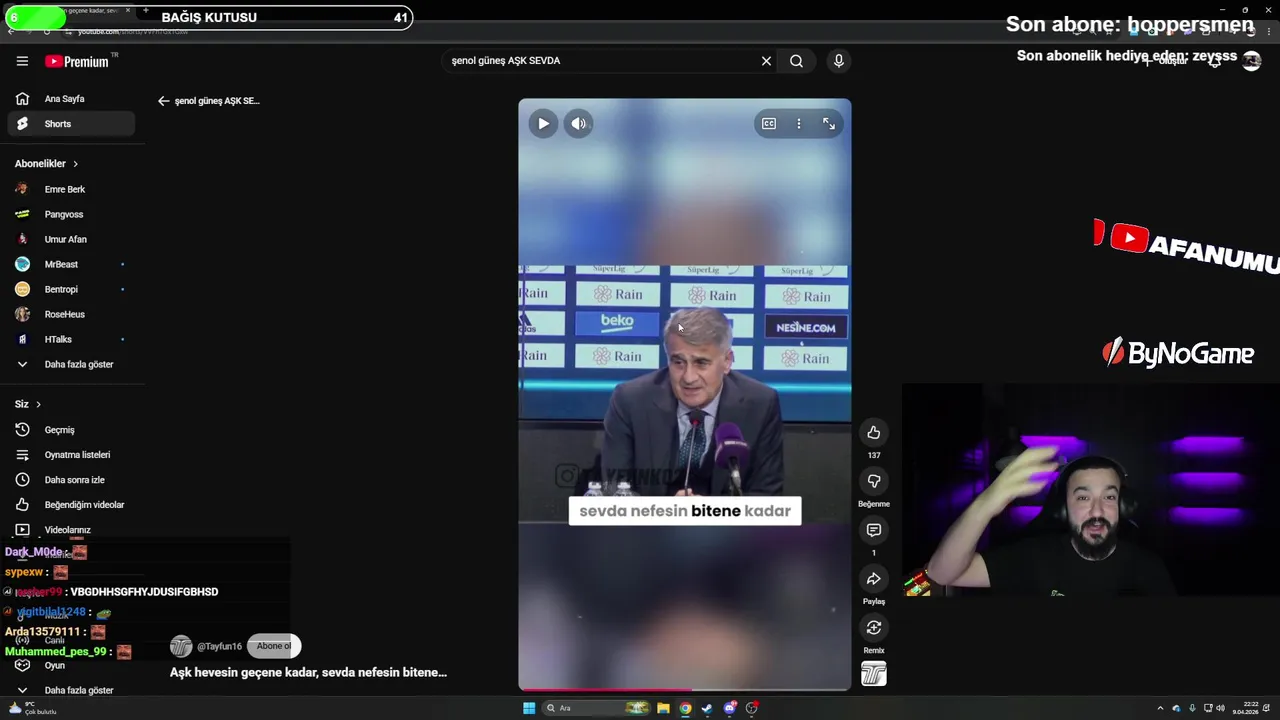Open Discord from the taskbar
This screenshot has height=720, width=1280.
click(x=730, y=708)
